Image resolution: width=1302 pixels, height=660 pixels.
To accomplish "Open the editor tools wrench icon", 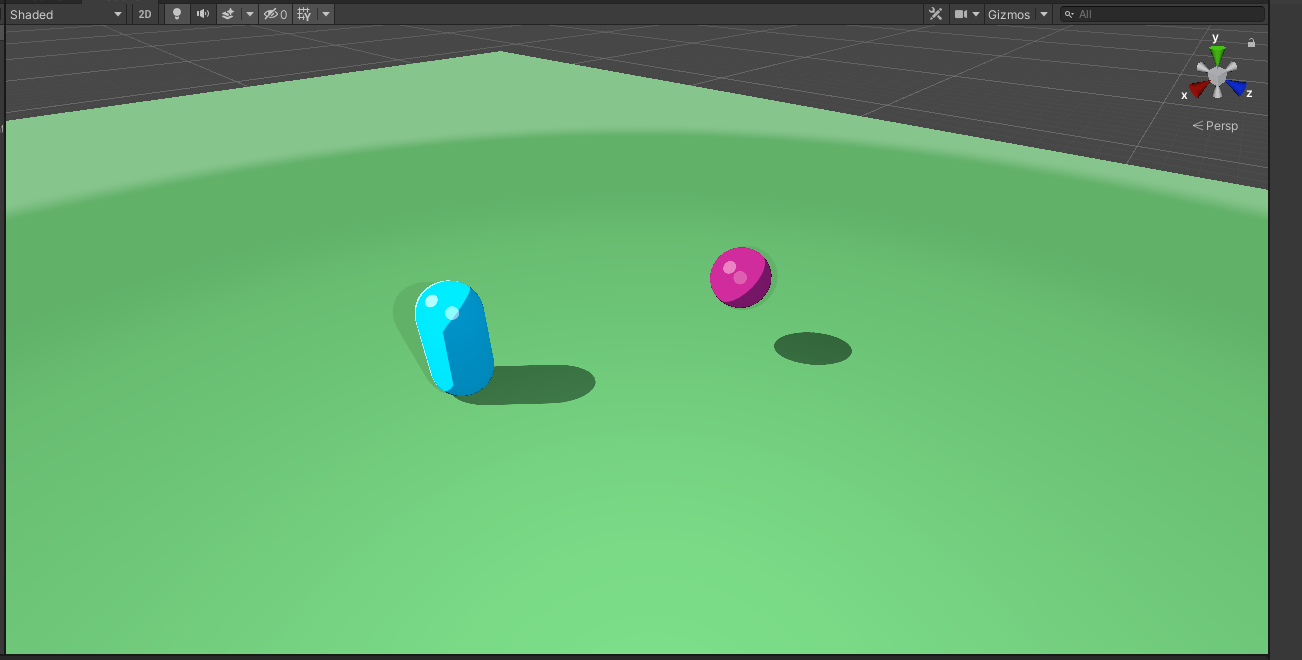I will coord(936,14).
